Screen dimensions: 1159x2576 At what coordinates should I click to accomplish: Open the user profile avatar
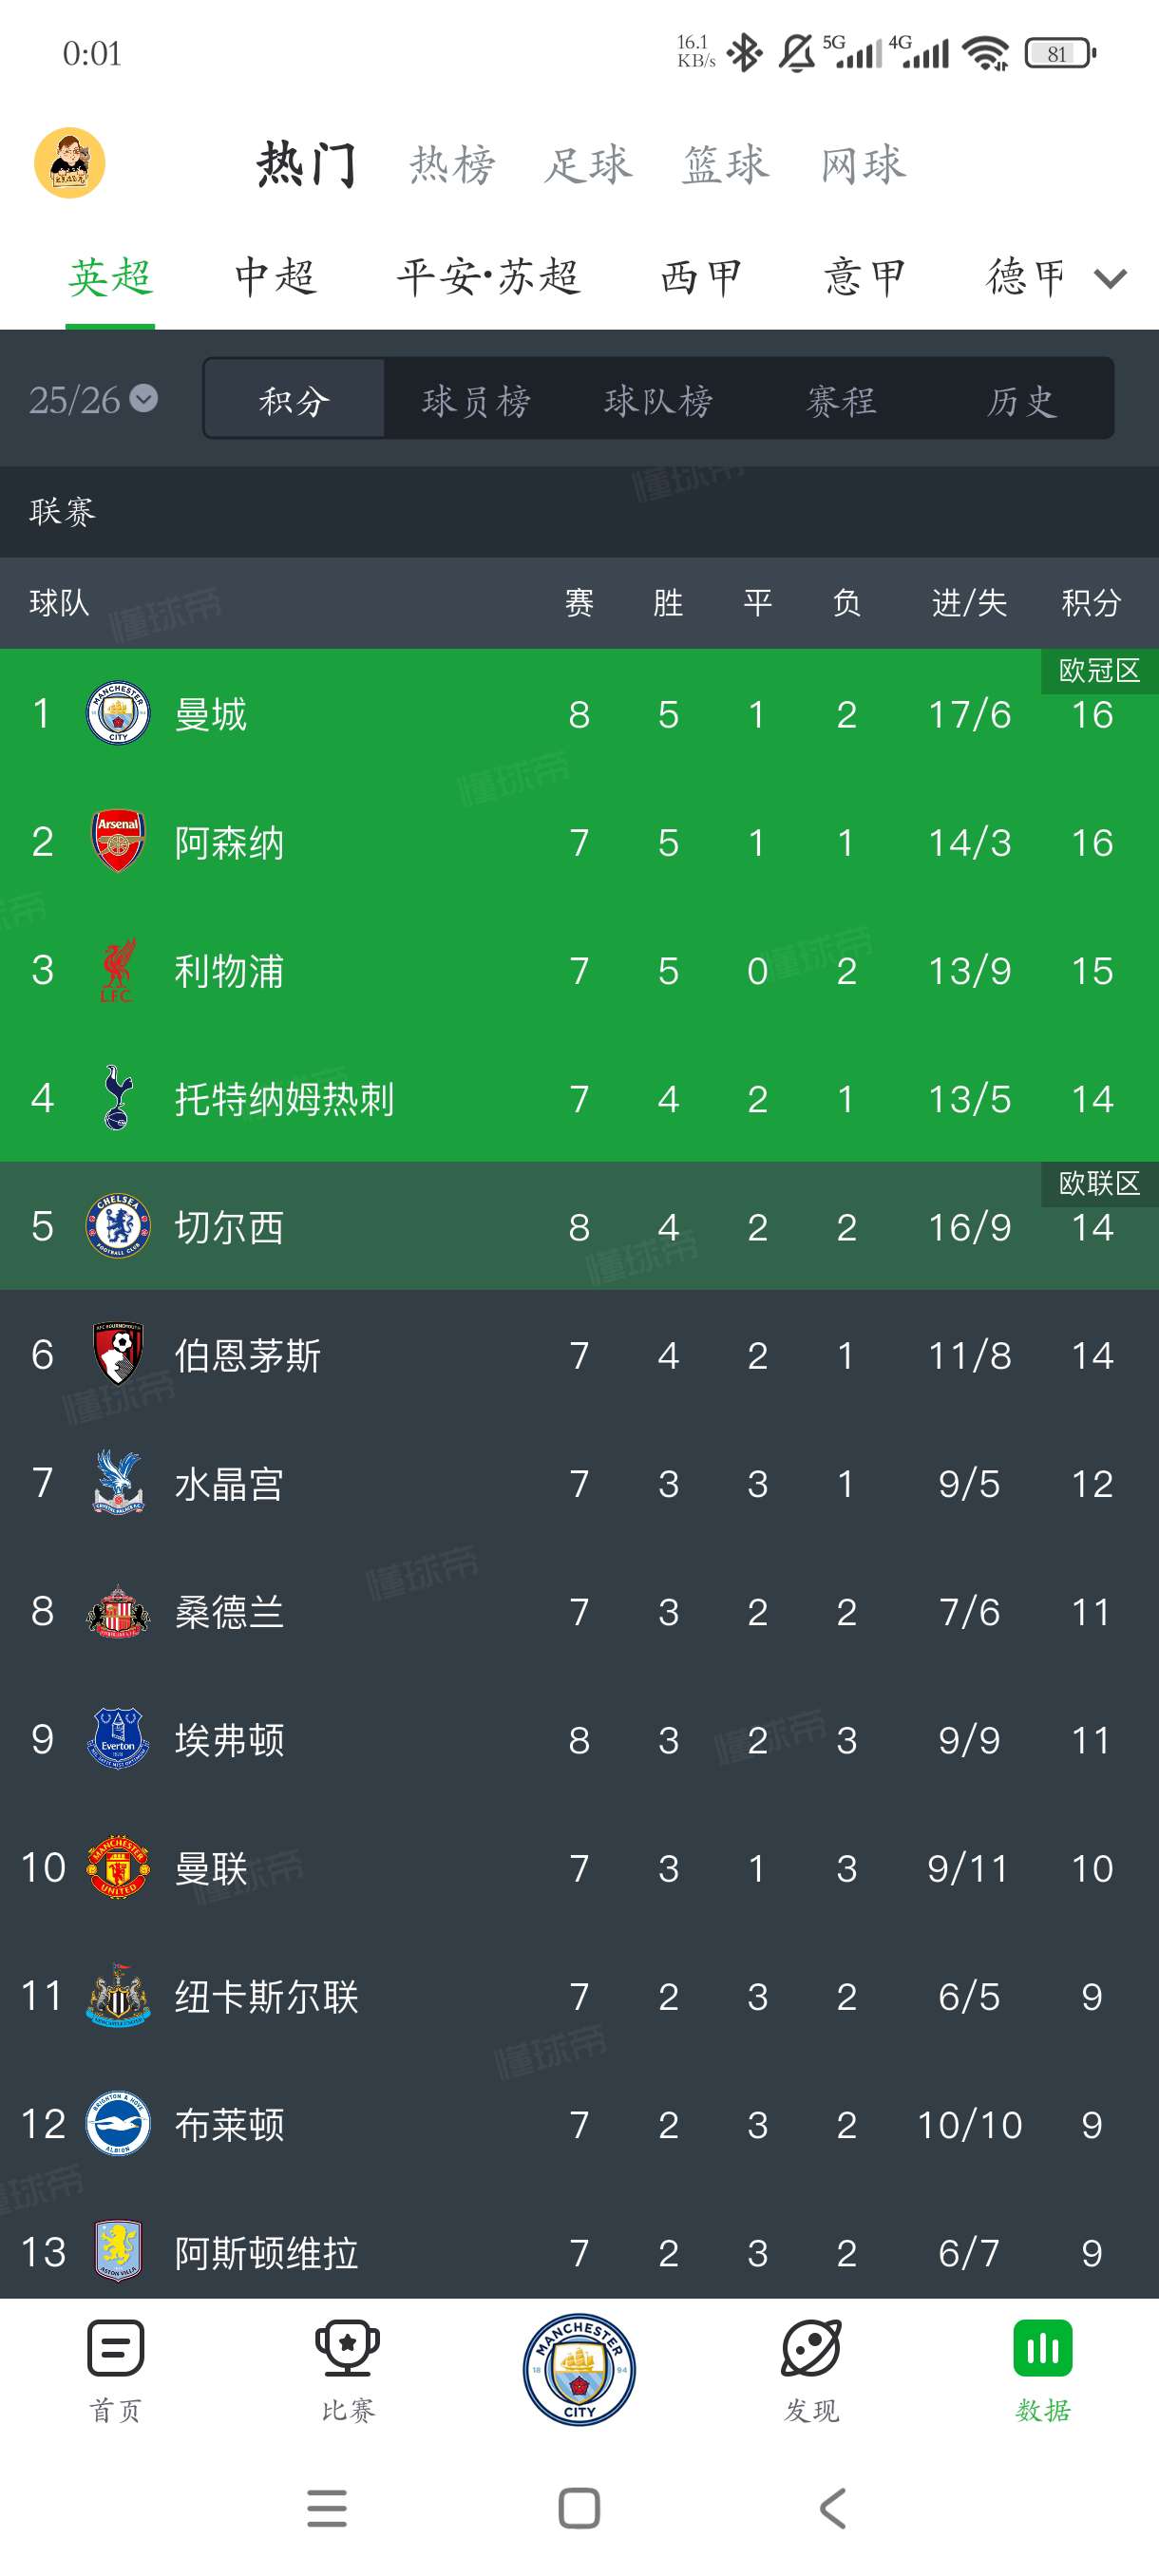tap(70, 163)
